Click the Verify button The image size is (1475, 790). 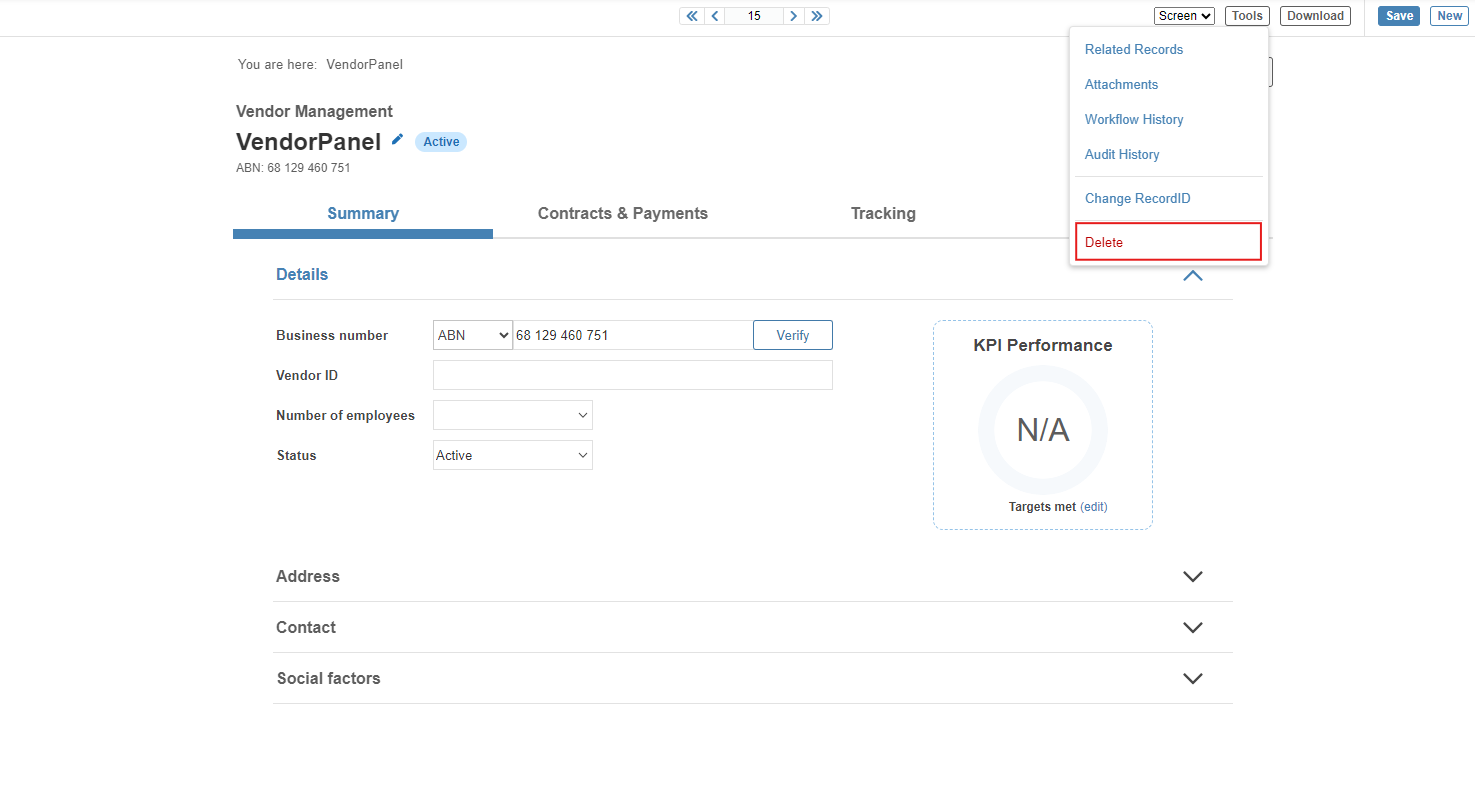click(x=792, y=335)
